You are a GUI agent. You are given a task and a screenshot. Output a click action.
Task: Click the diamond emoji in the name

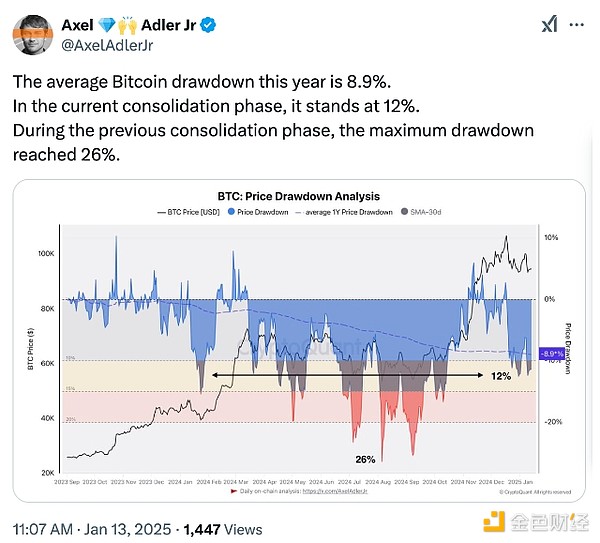[107, 25]
